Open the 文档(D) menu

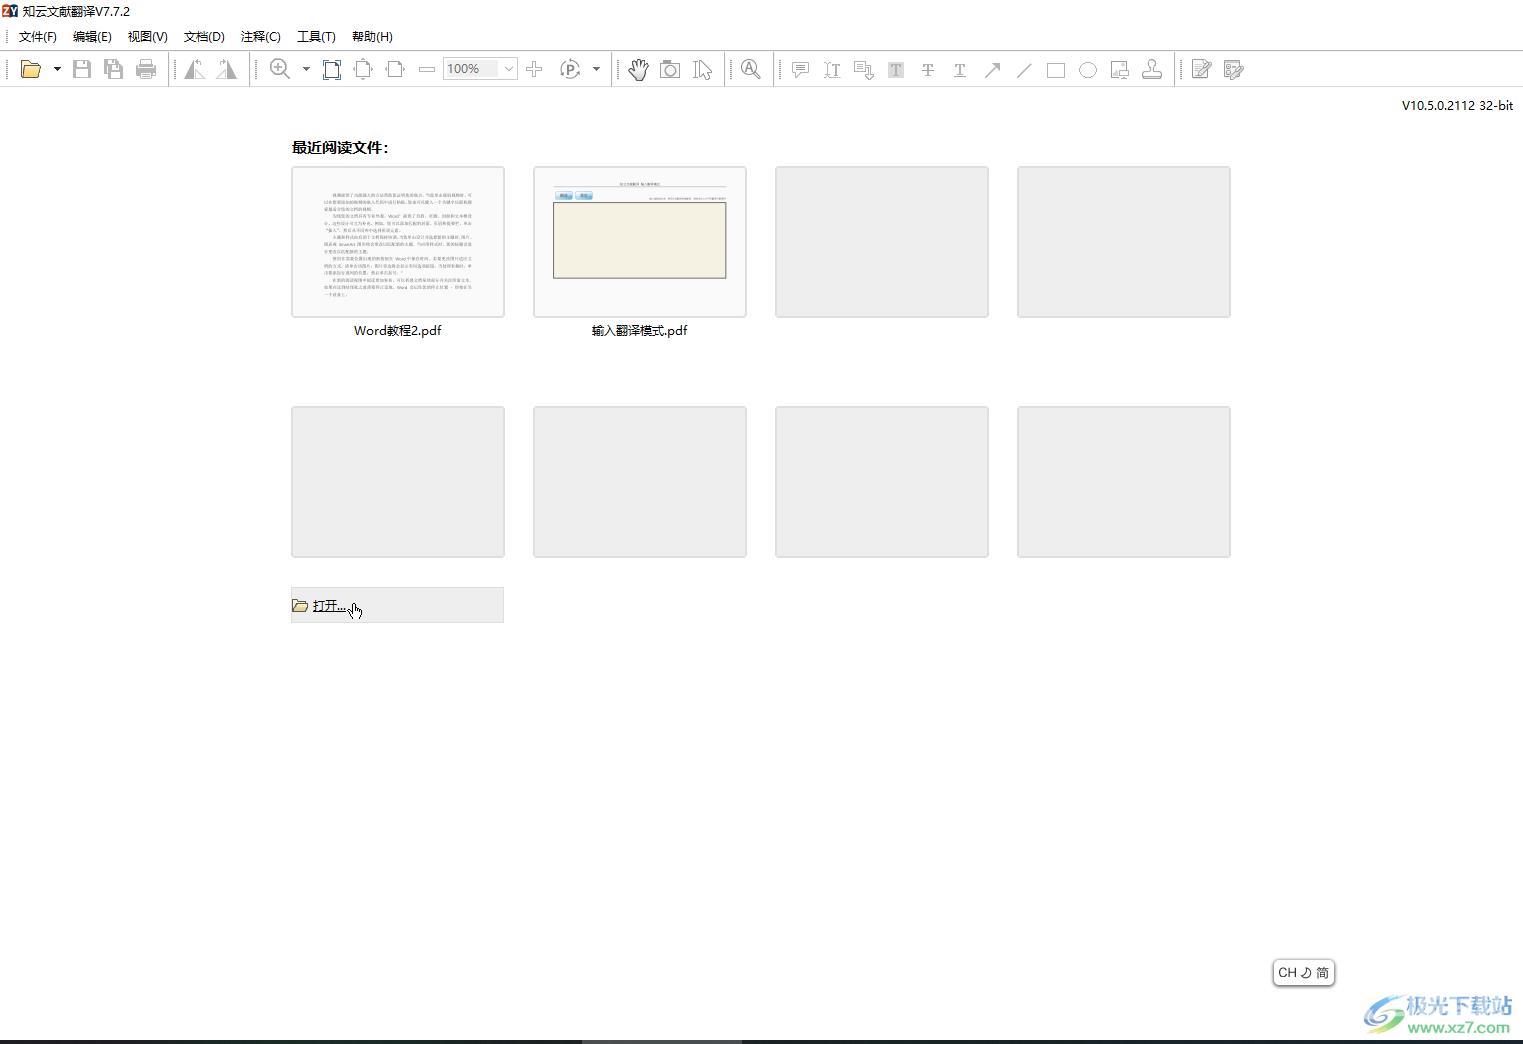click(204, 36)
